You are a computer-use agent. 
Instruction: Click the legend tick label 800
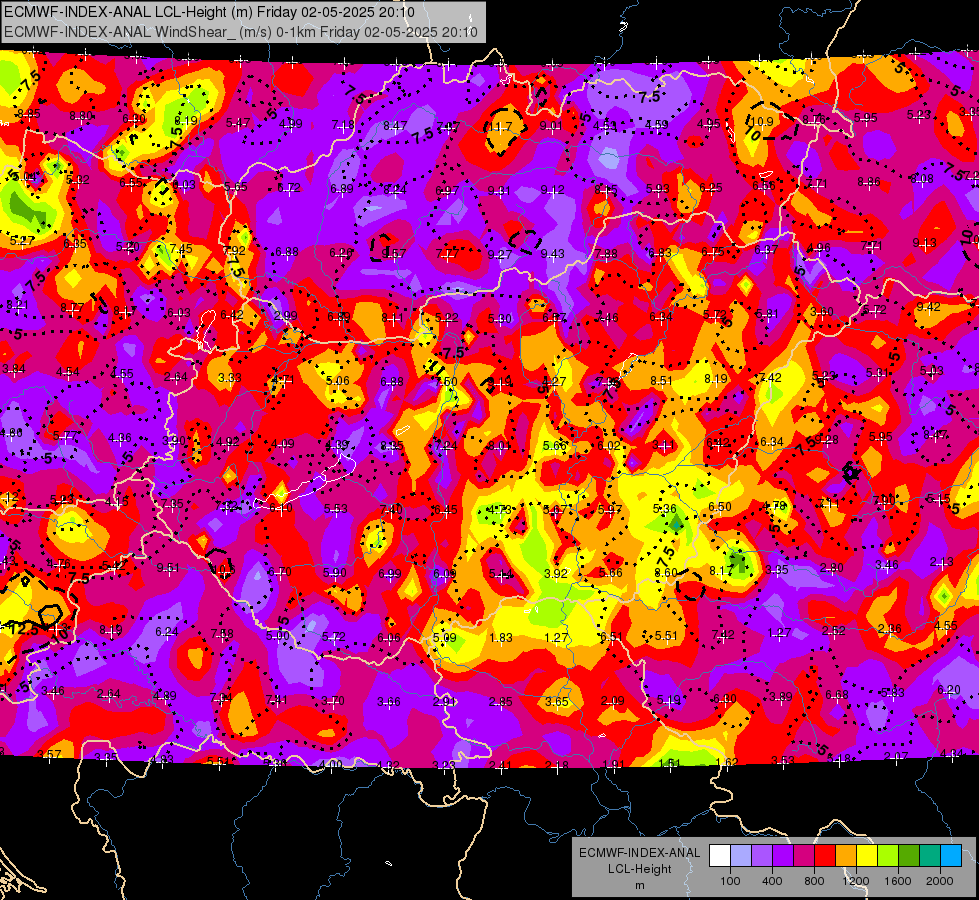pyautogui.click(x=814, y=881)
